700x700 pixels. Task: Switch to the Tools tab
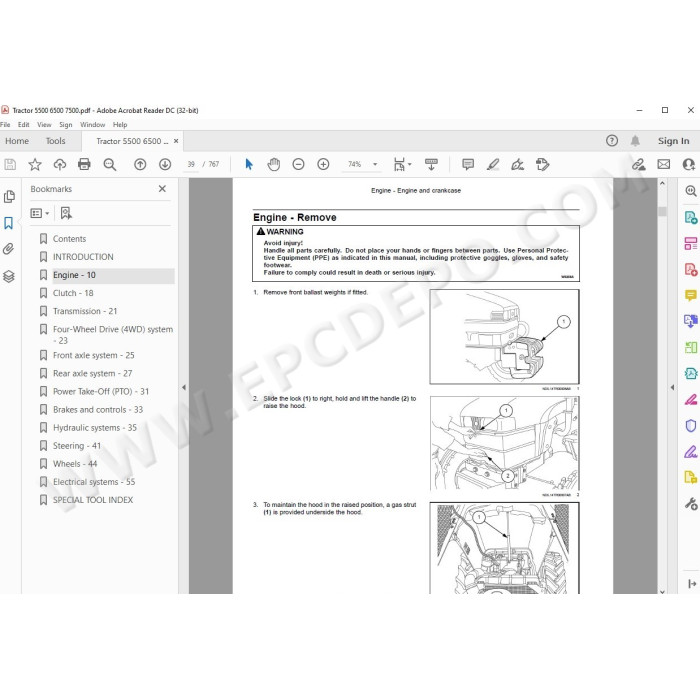coord(55,141)
